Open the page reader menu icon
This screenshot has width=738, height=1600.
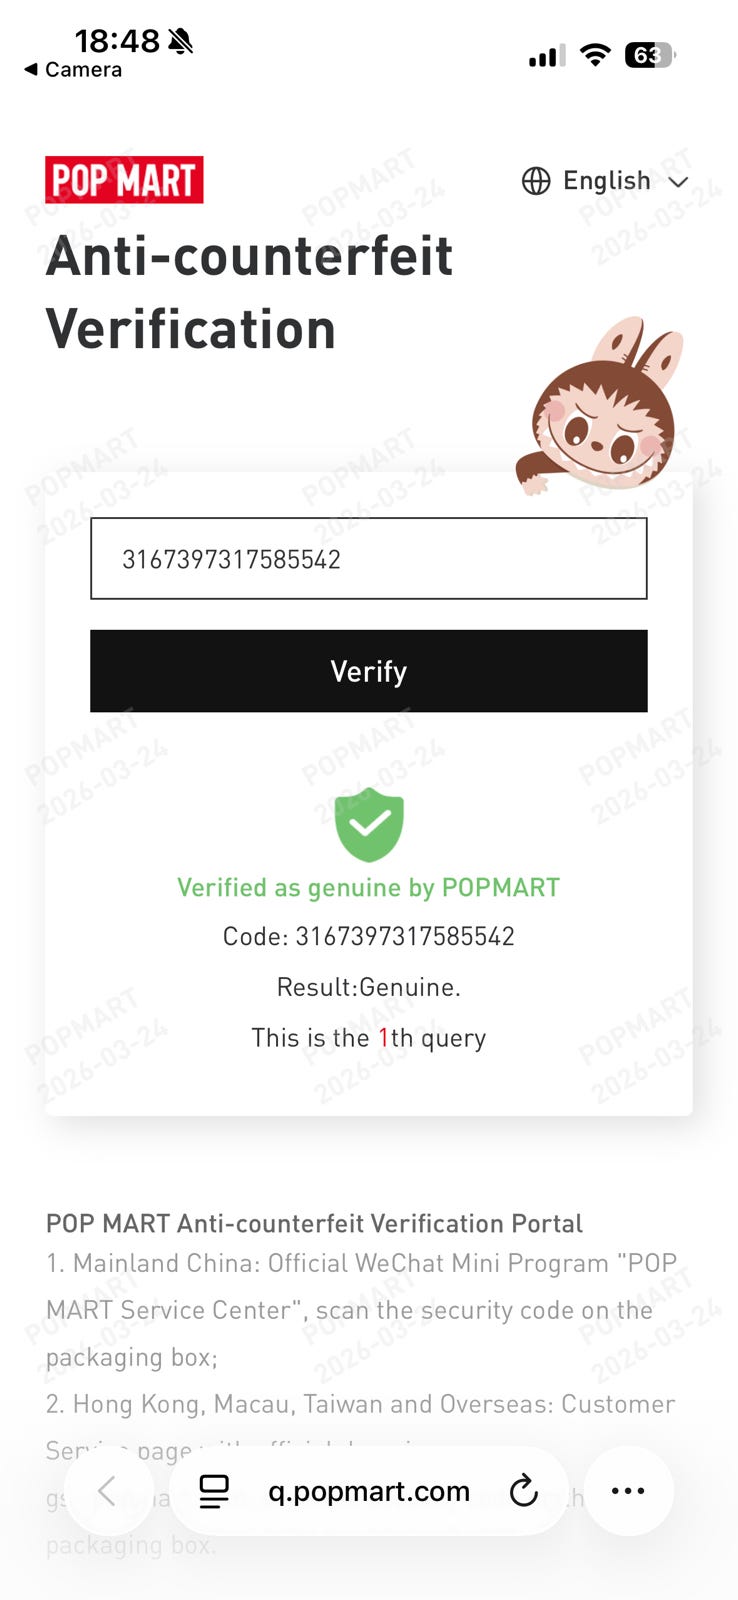[x=214, y=1491]
